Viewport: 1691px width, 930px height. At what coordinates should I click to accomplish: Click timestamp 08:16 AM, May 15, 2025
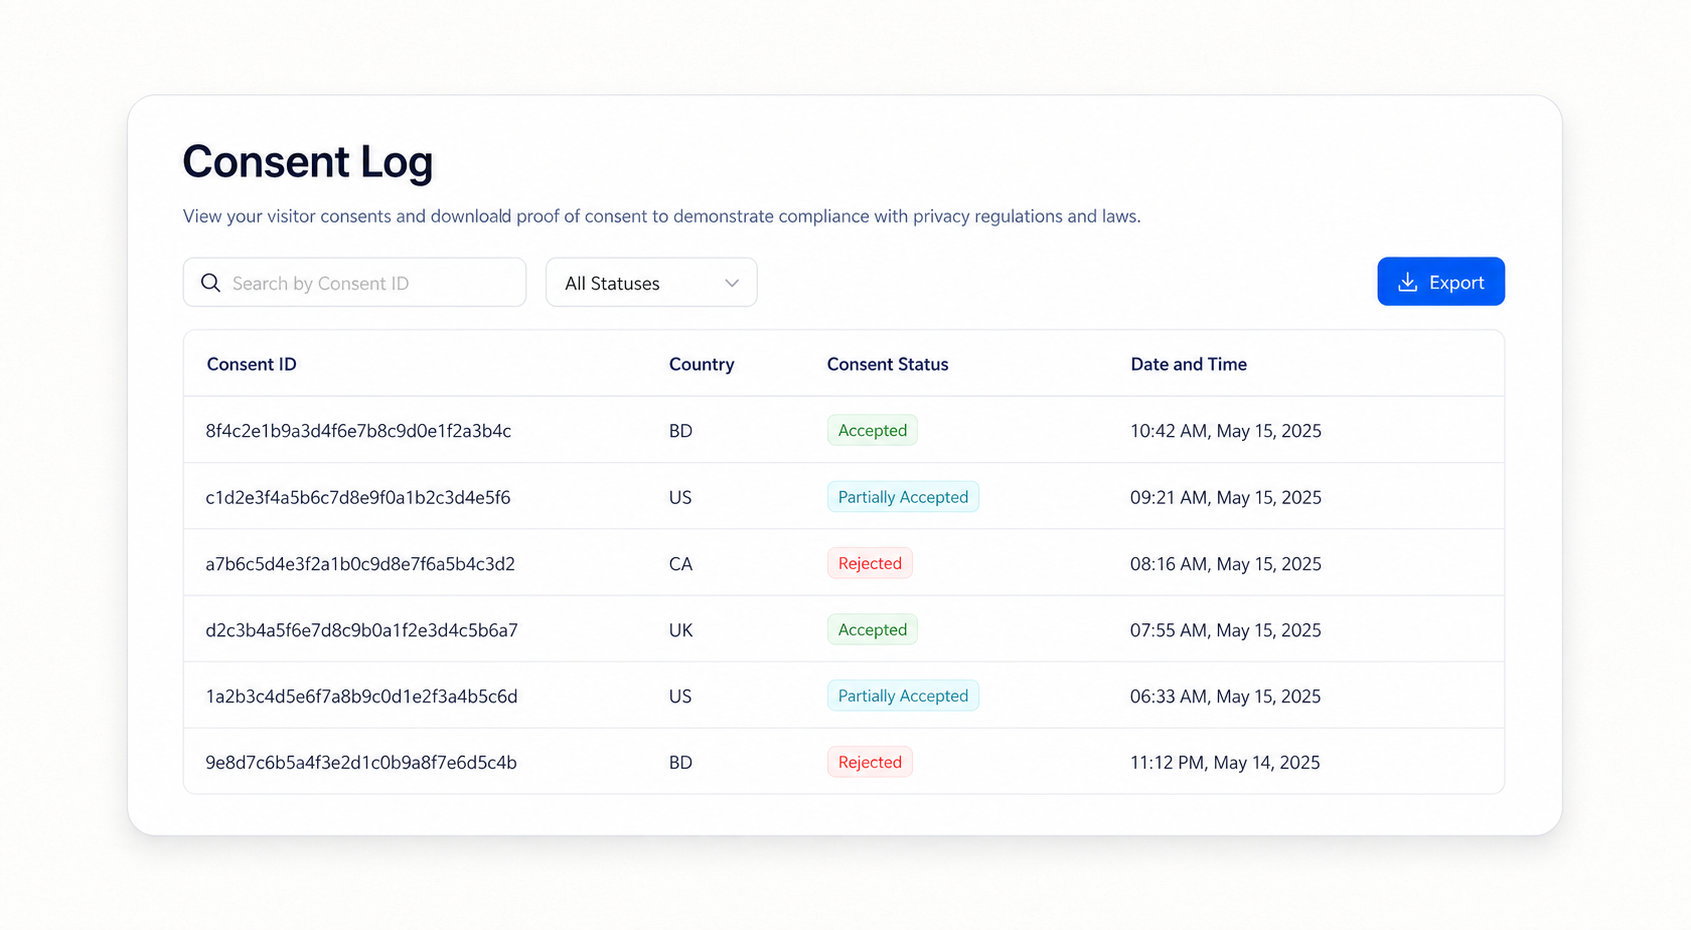point(1225,564)
